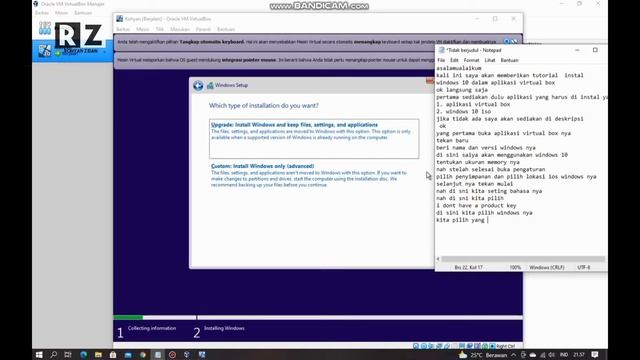Open Berkas menu in VirtualBox Manager
Viewport: 640px width, 360px height.
coord(42,13)
